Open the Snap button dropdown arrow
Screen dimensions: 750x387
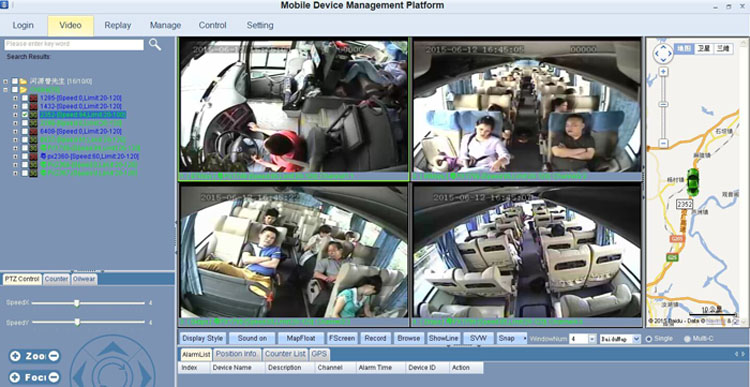point(525,338)
